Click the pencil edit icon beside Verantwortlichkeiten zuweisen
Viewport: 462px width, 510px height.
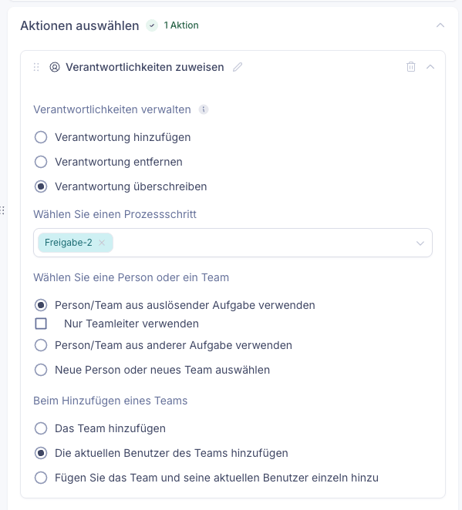click(237, 67)
